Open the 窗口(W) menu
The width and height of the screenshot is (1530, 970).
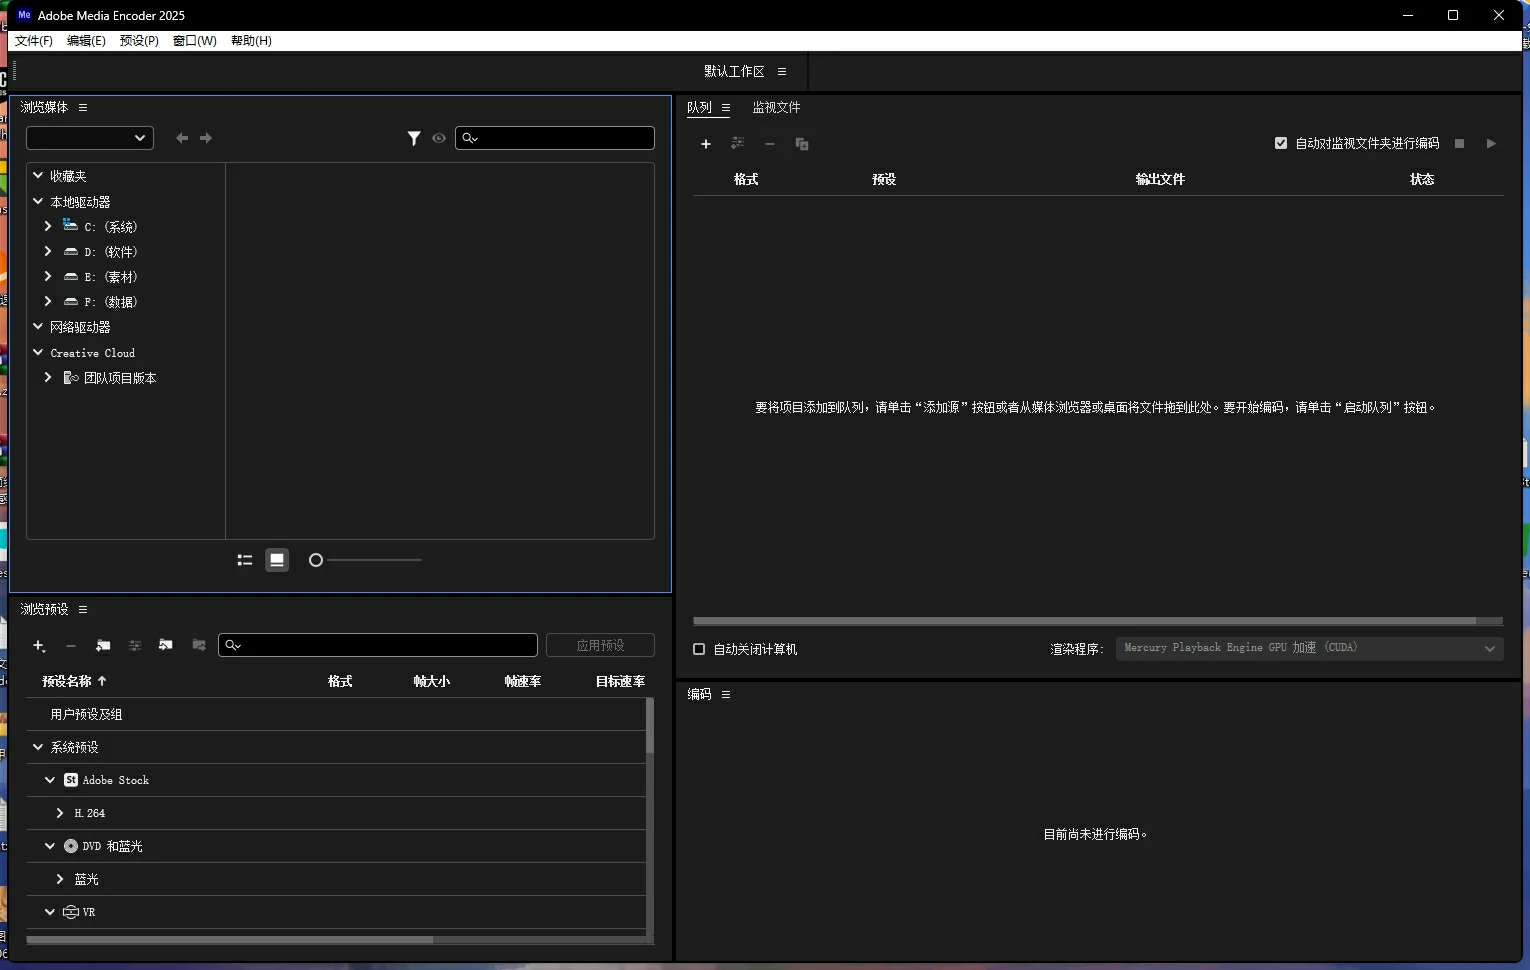(x=194, y=41)
